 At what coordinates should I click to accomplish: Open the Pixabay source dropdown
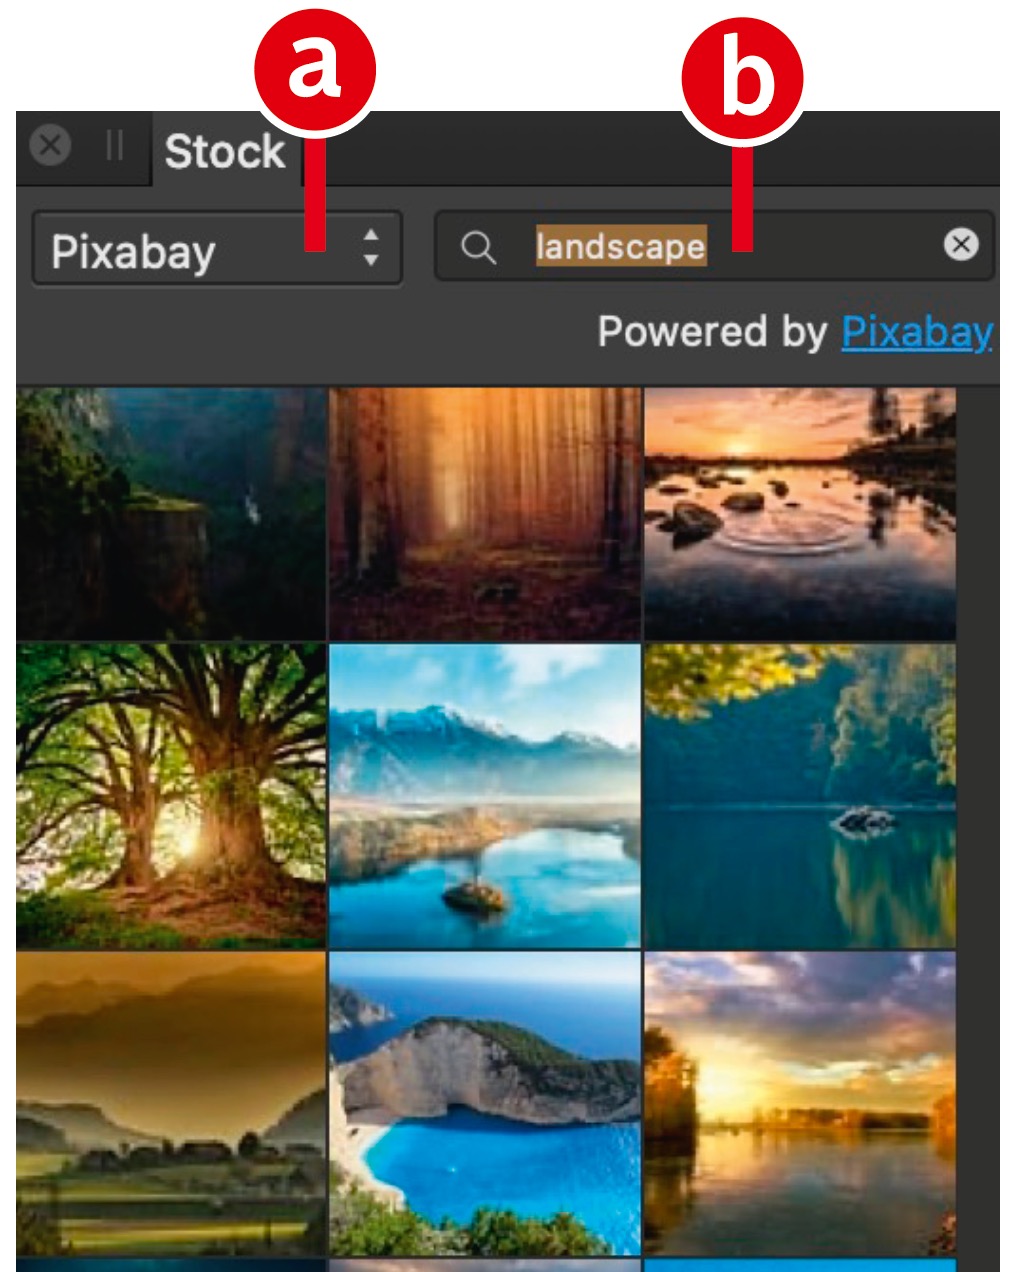click(216, 250)
